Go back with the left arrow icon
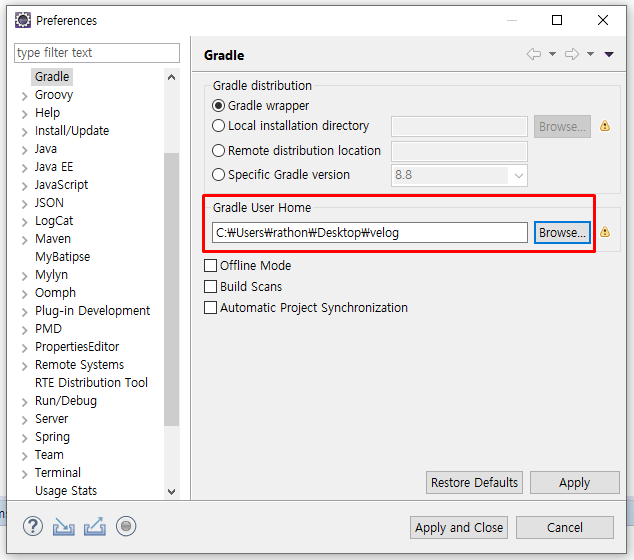Image resolution: width=634 pixels, height=560 pixels. pos(534,54)
